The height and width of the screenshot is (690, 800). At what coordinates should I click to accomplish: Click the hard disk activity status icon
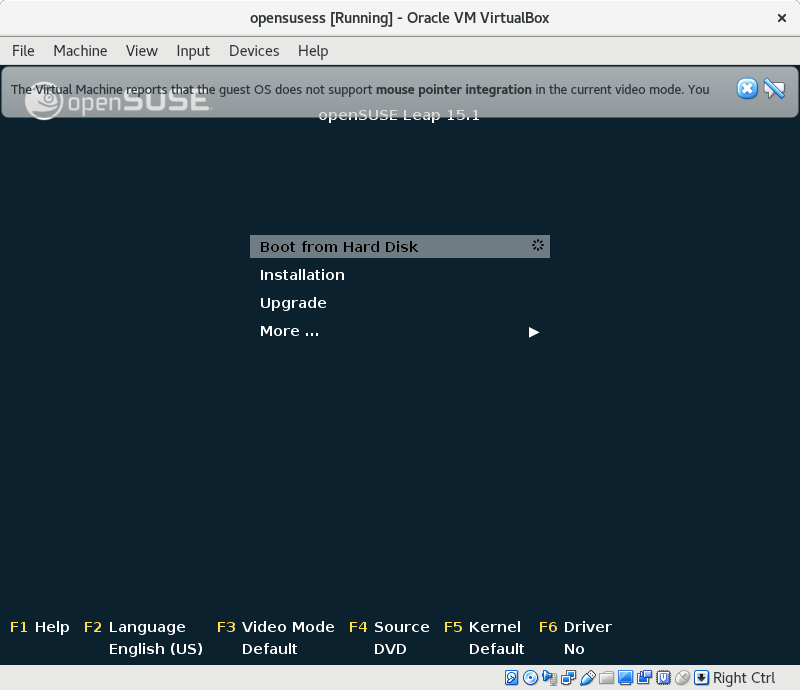click(512, 677)
